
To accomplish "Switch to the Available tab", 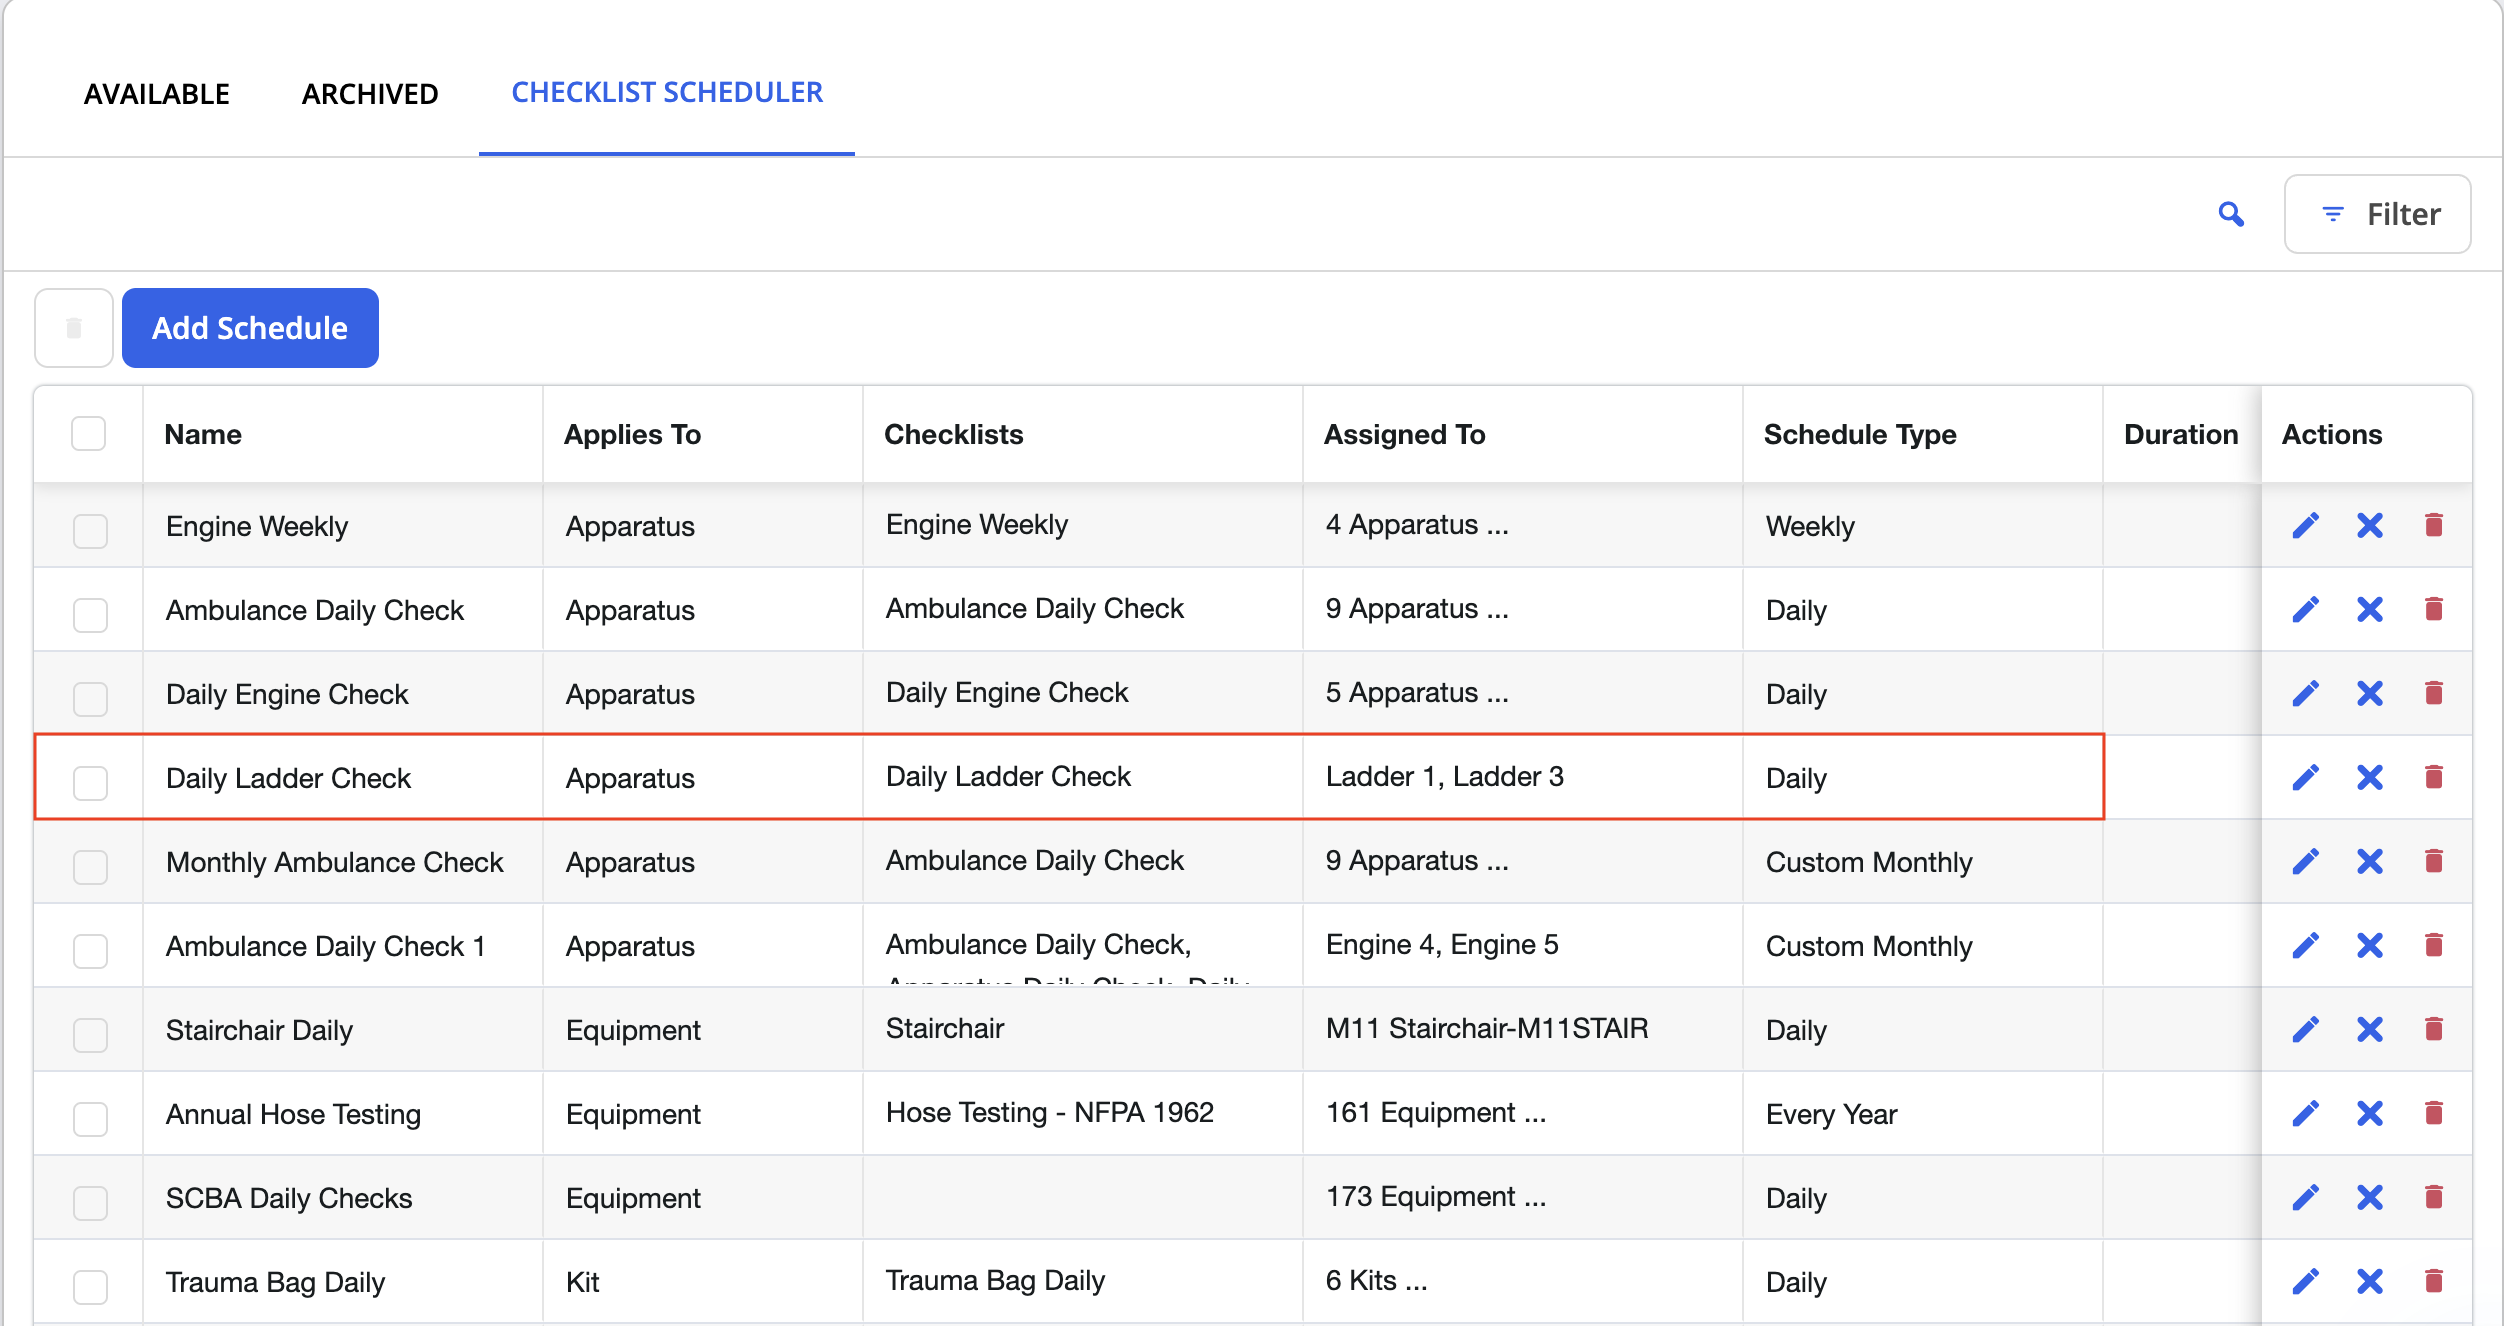I will [x=157, y=93].
